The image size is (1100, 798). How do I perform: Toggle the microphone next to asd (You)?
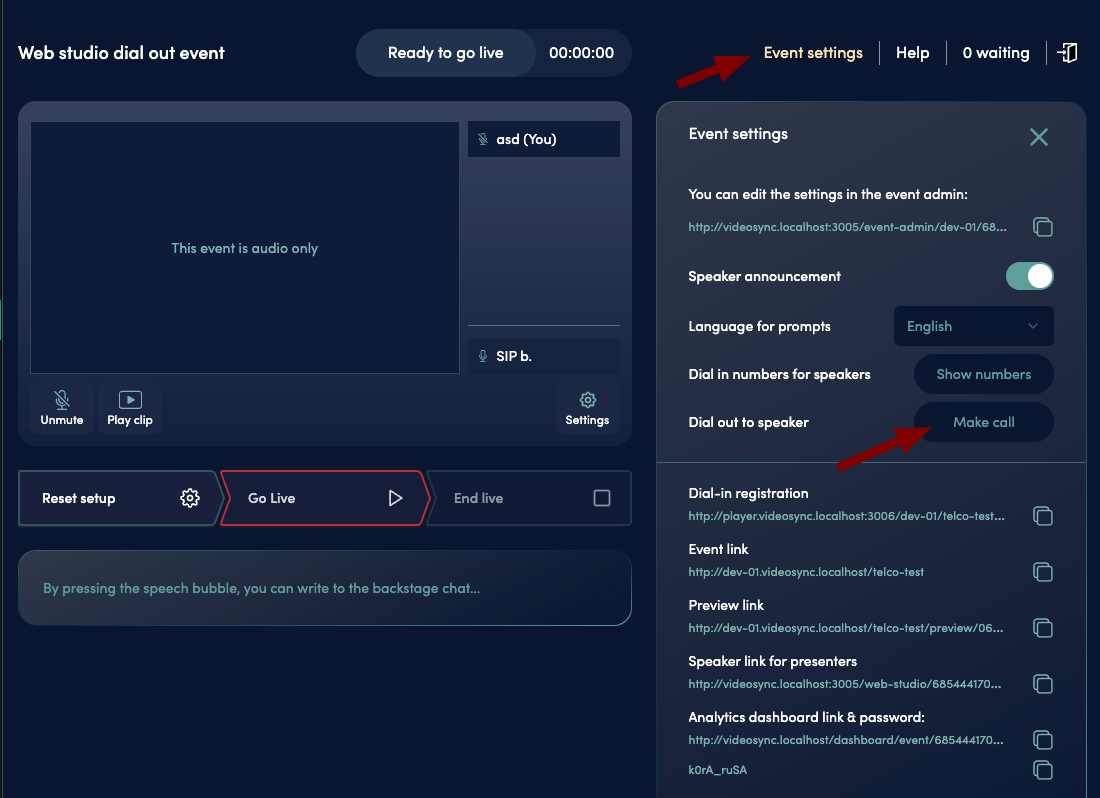coord(482,139)
